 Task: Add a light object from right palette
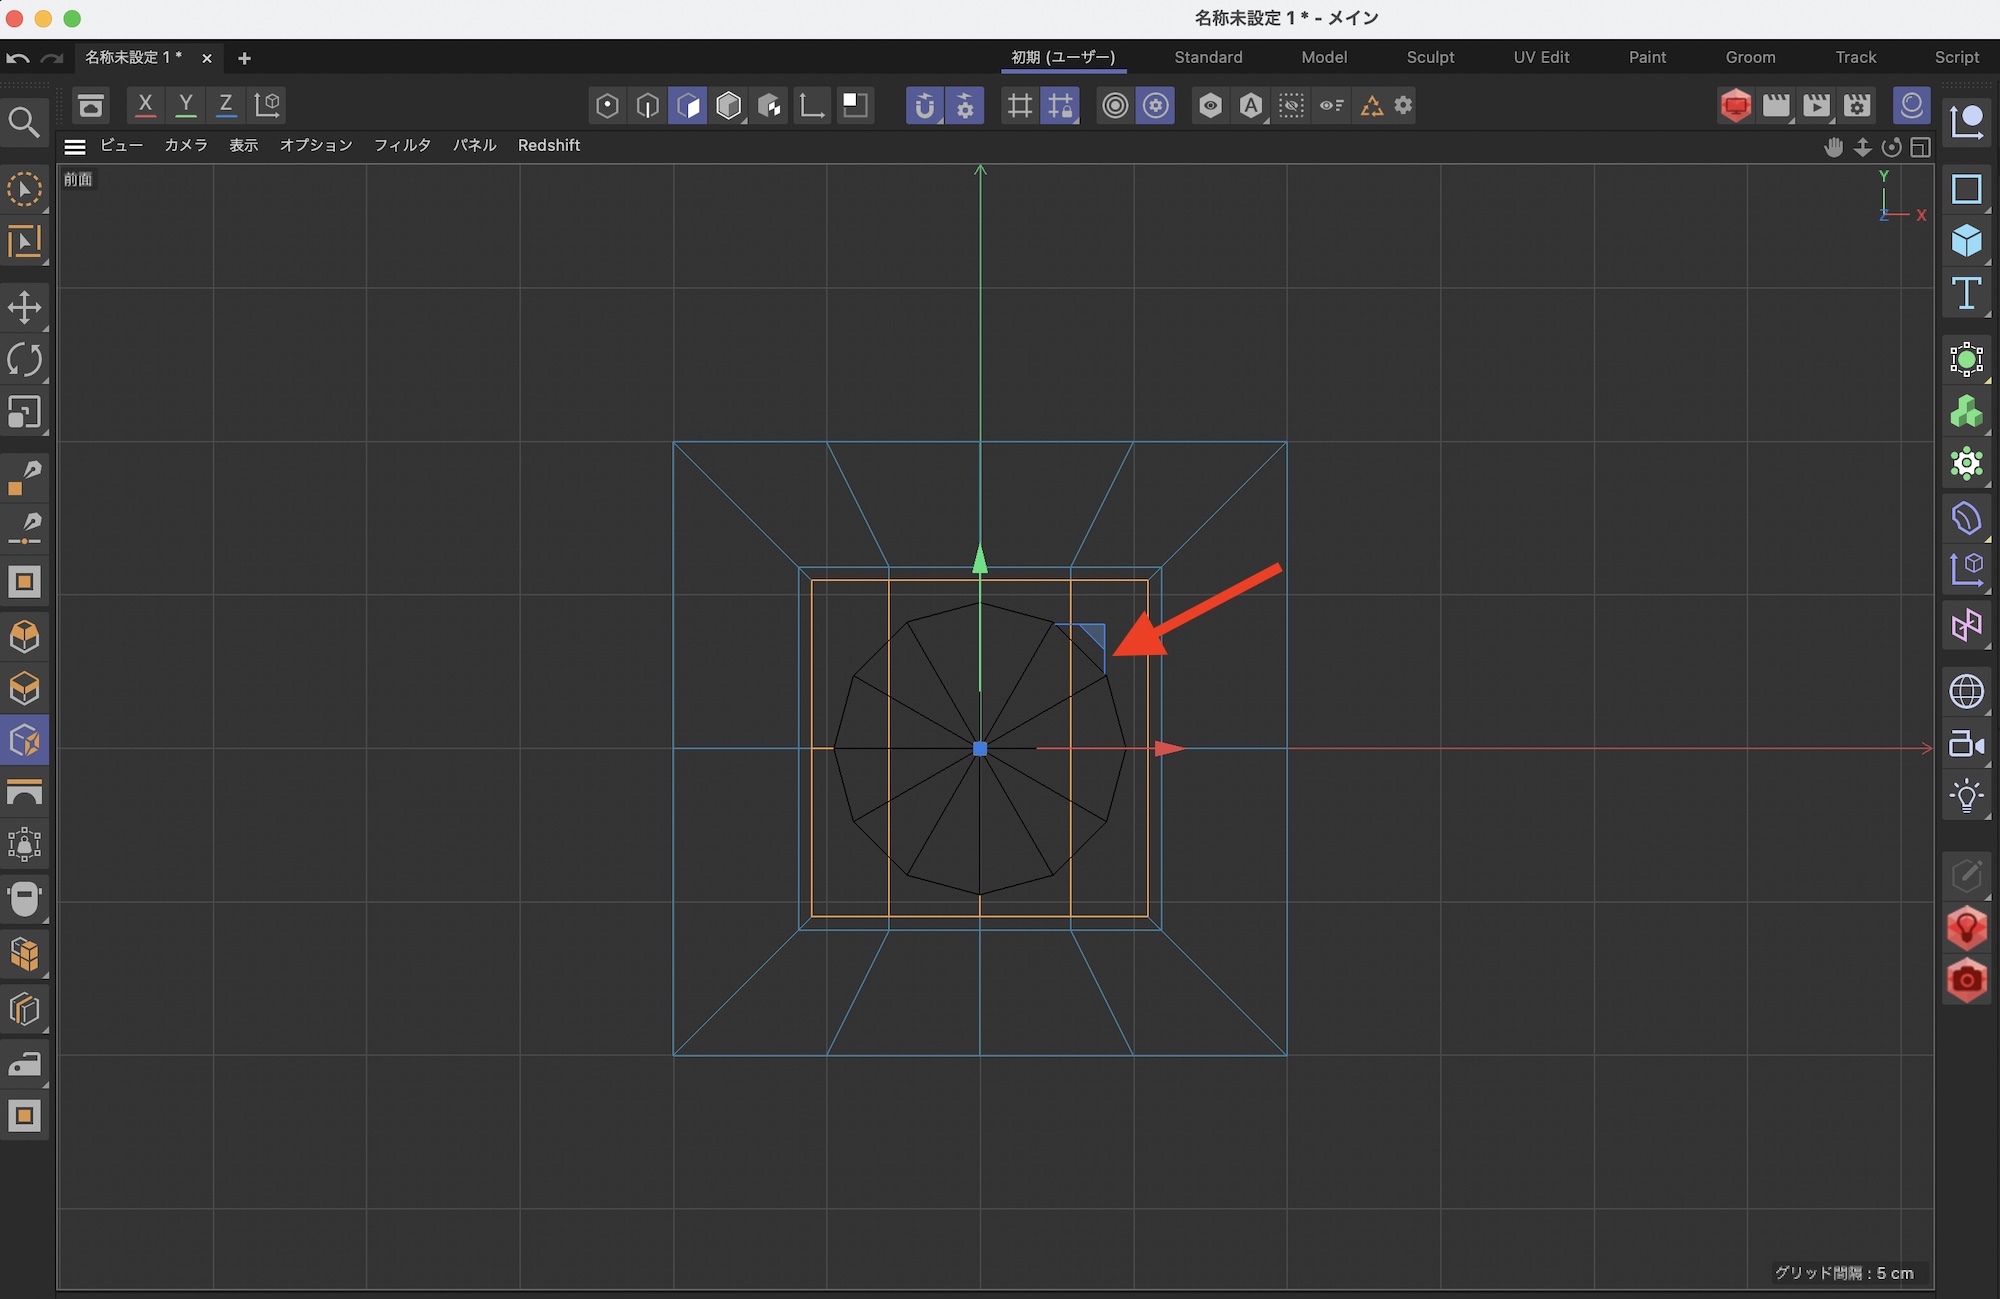(x=1966, y=796)
